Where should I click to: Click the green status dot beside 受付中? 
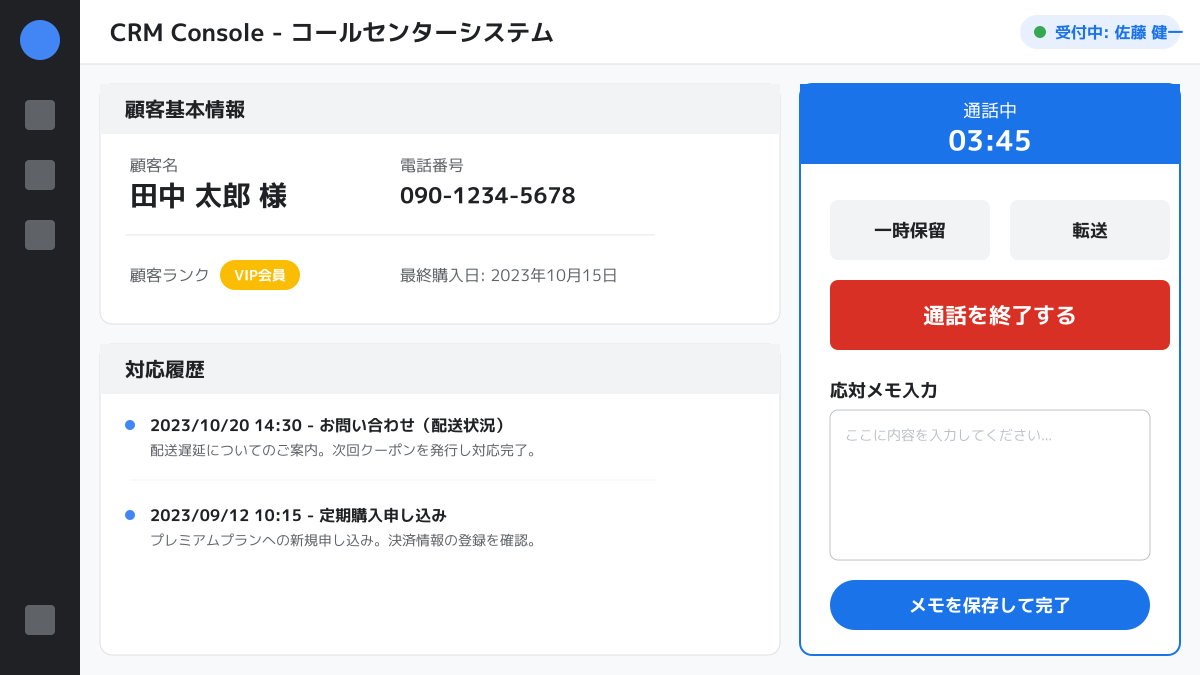point(1040,32)
